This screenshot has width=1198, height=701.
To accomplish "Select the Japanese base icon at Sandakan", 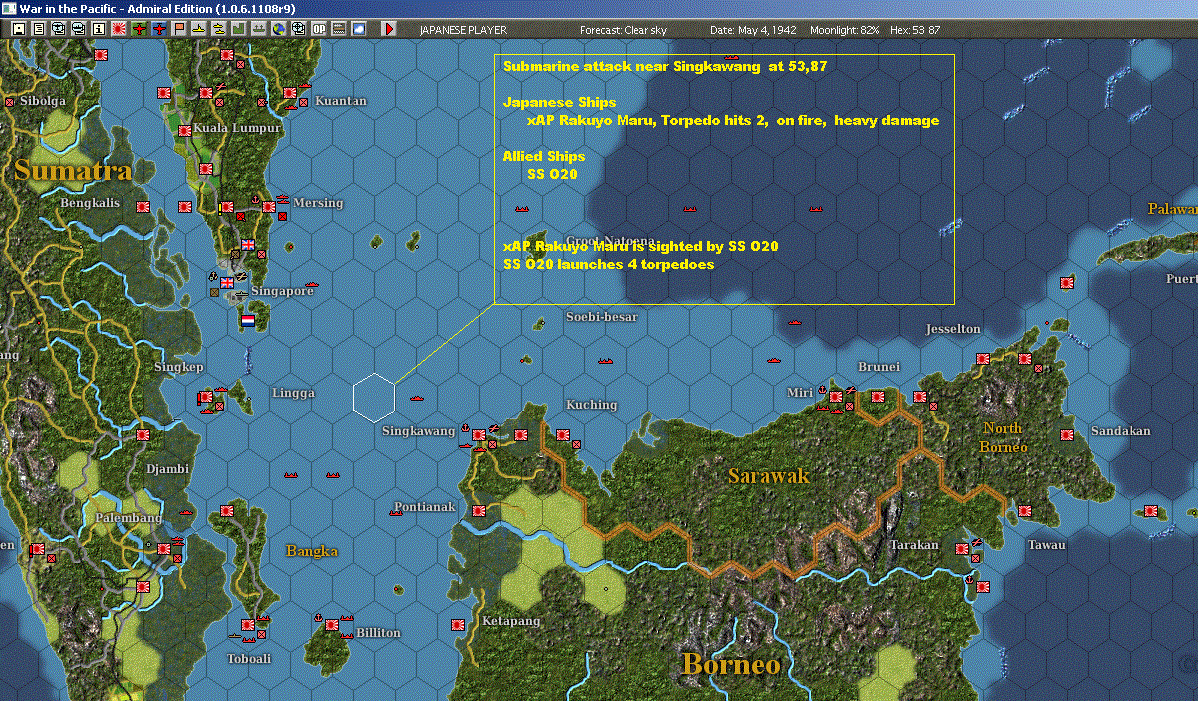I will coord(1067,435).
